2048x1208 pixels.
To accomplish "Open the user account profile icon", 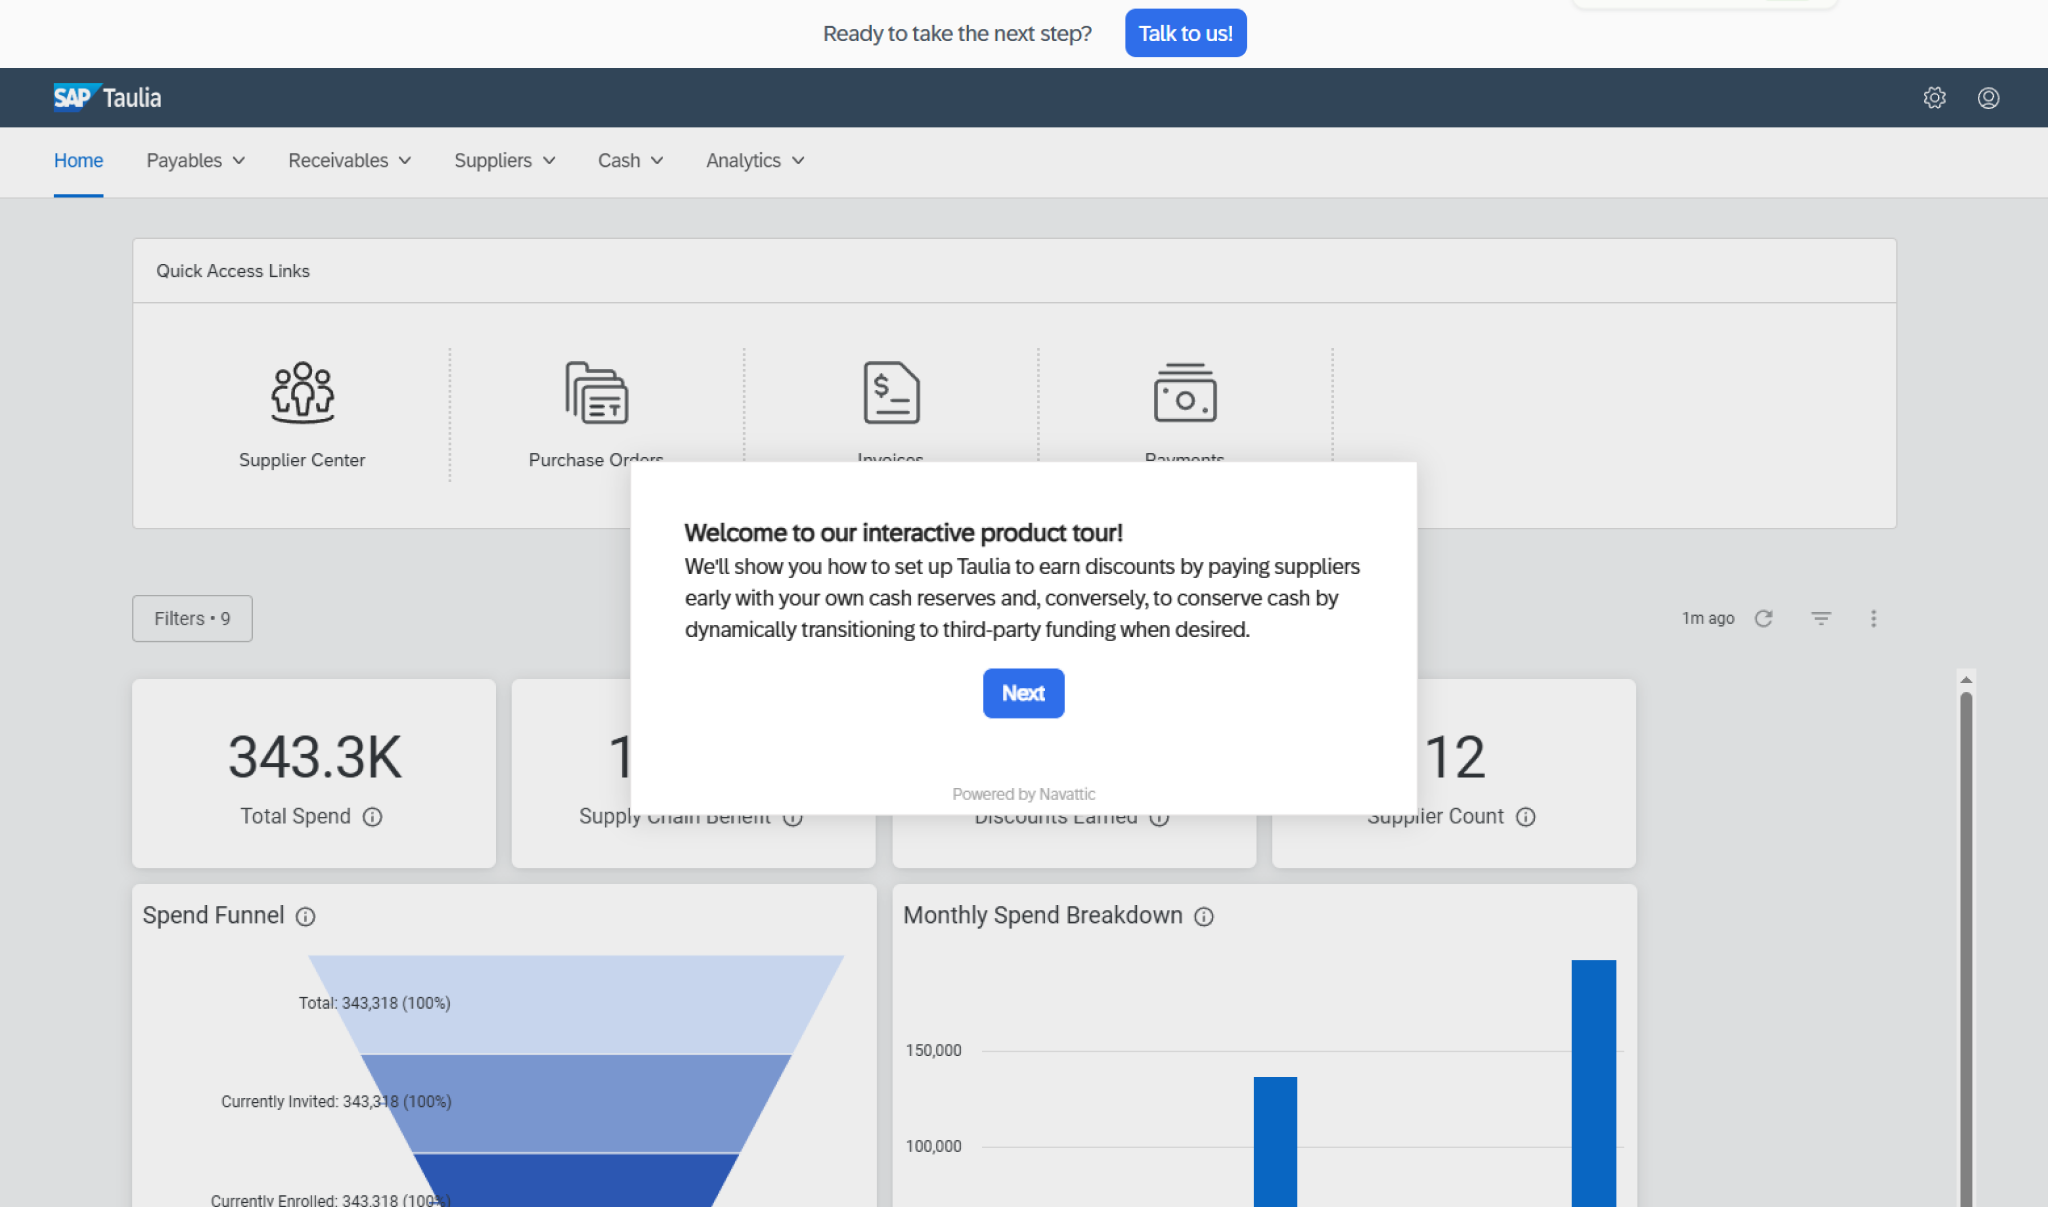I will [1989, 97].
